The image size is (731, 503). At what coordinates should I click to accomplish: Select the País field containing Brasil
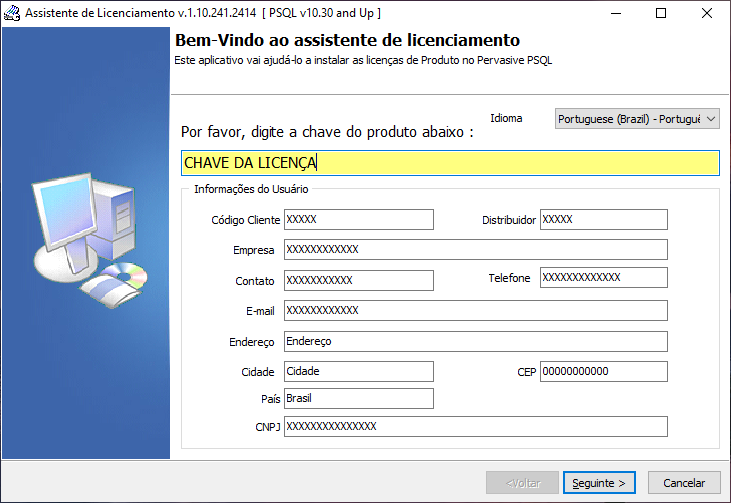coord(359,398)
